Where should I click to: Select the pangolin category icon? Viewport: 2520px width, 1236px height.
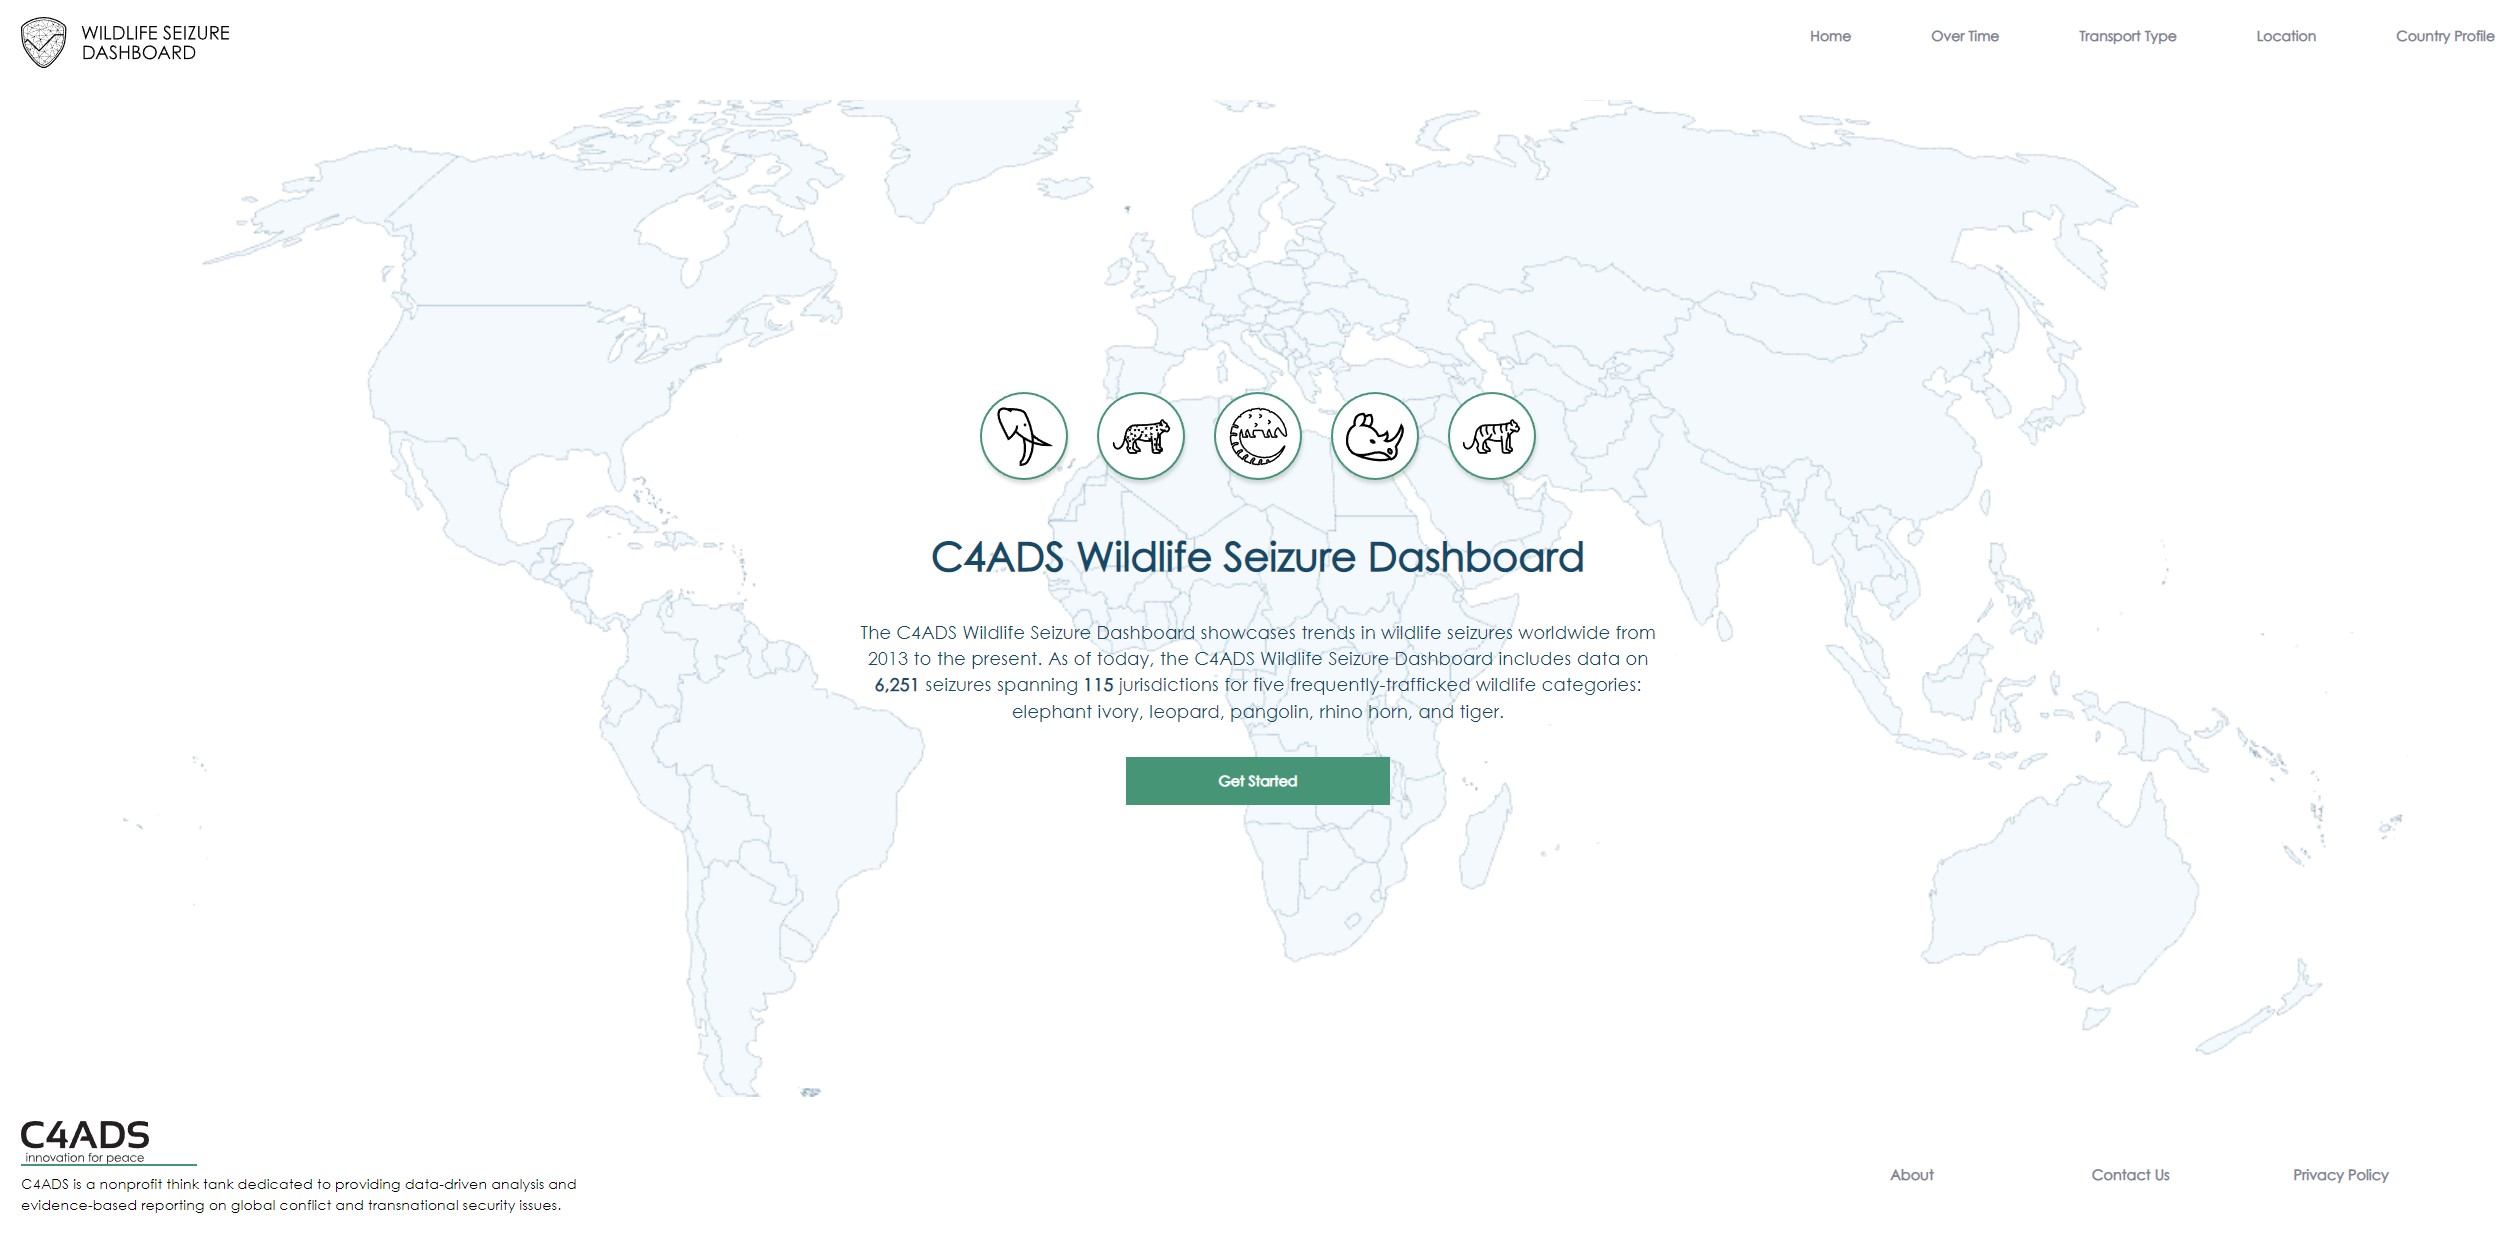click(x=1257, y=436)
